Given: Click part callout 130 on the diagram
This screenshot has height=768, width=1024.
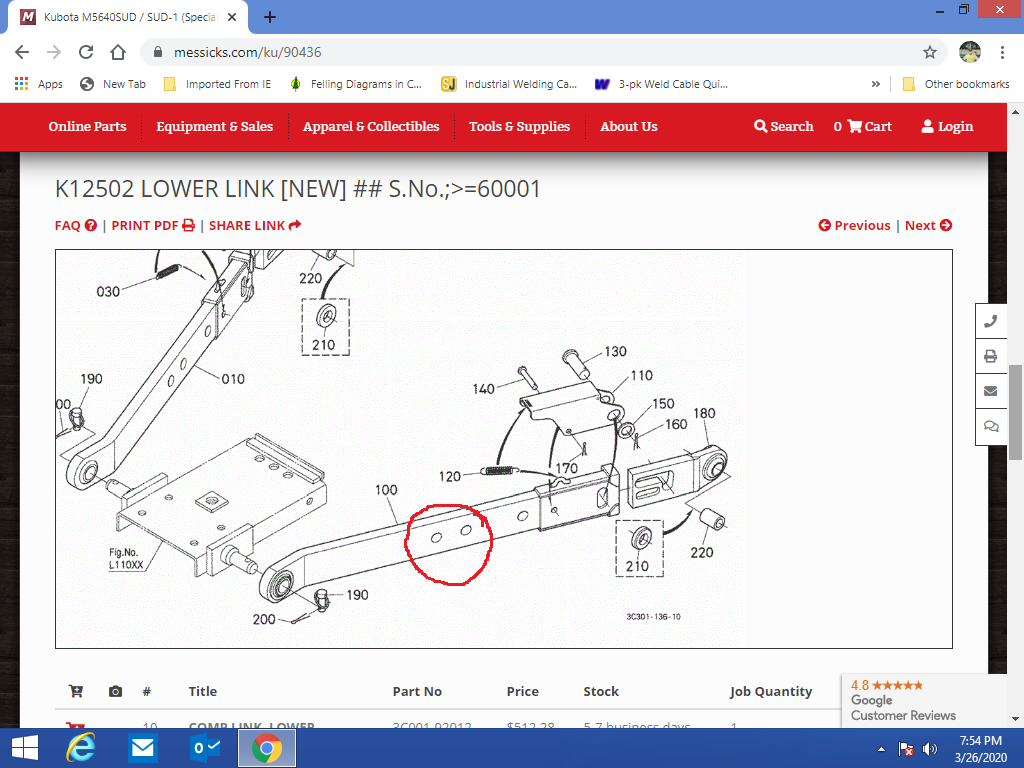Looking at the screenshot, I should (615, 351).
